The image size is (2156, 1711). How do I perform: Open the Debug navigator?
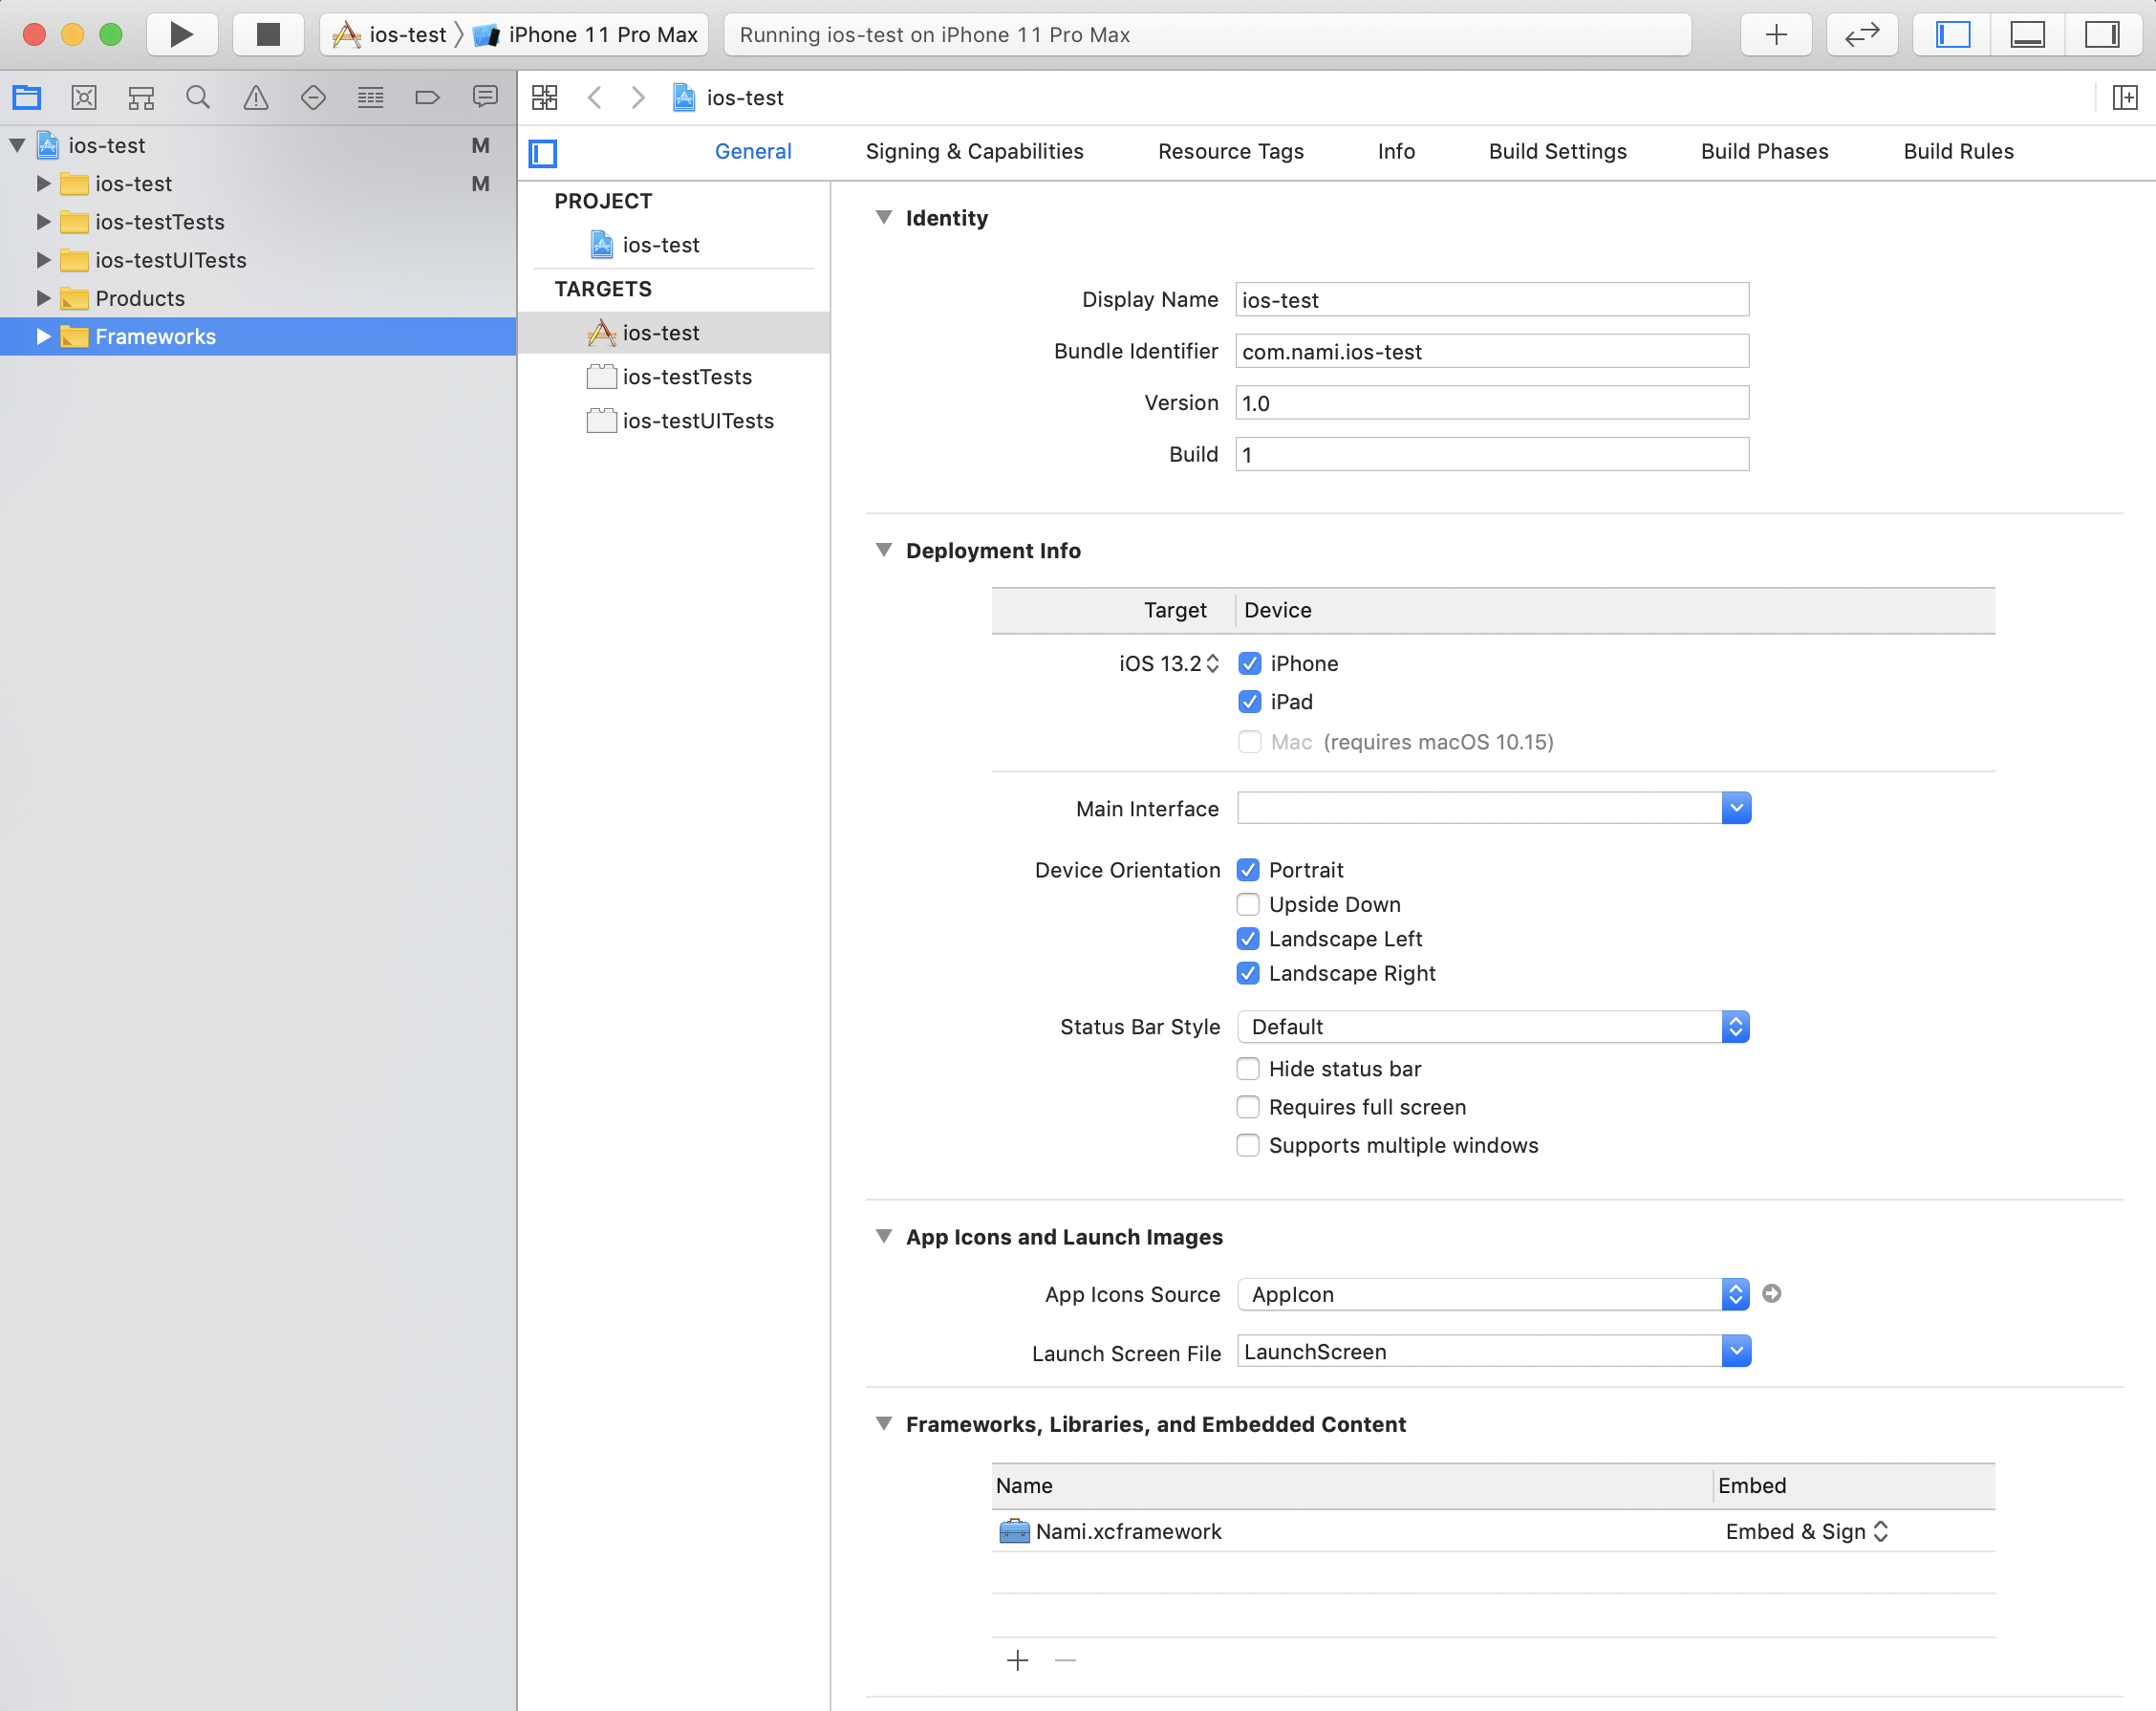tap(371, 97)
